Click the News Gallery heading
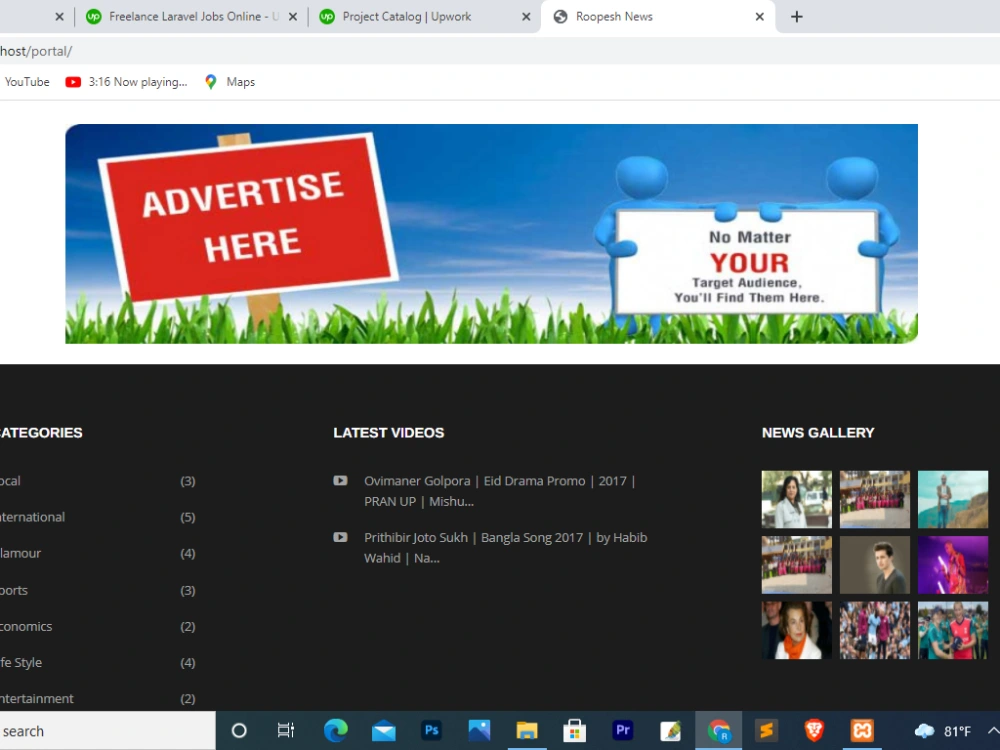The image size is (1000, 750). point(818,433)
